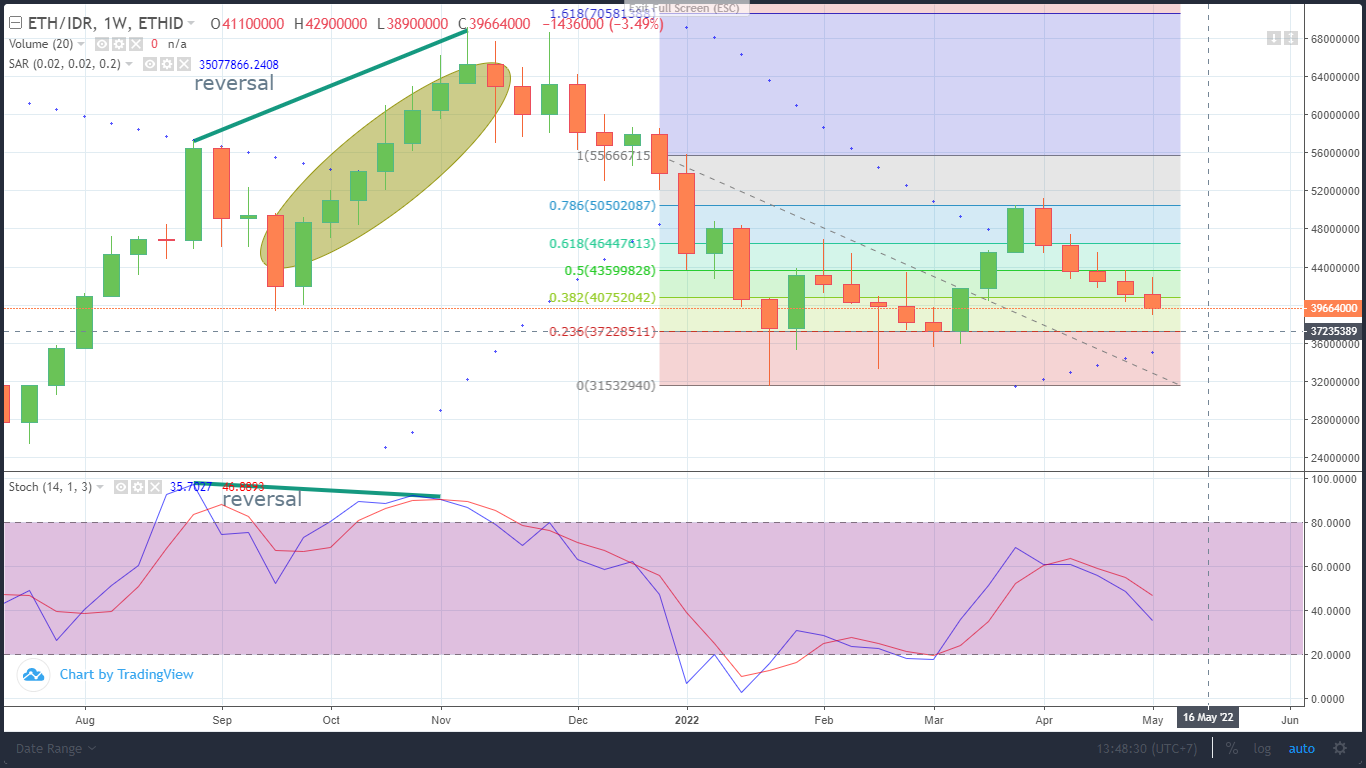
Task: Open the Date Range menu
Action: (x=56, y=748)
